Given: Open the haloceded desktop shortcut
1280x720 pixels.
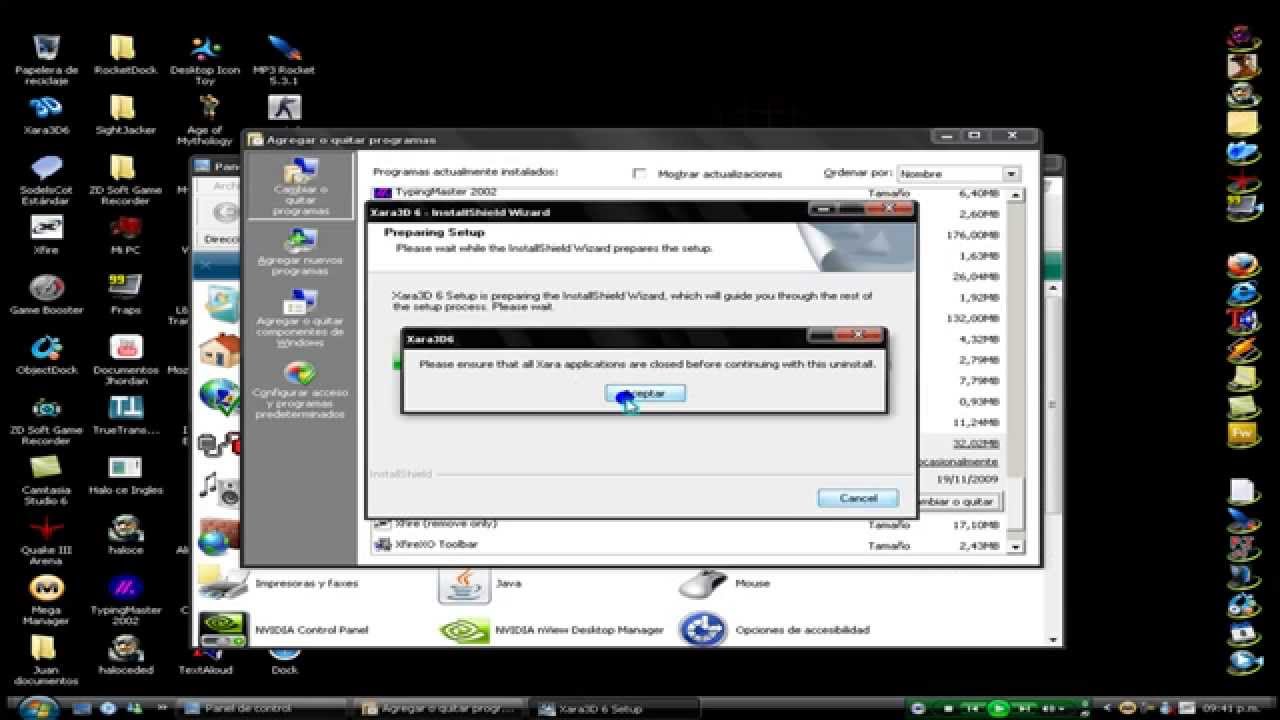Looking at the screenshot, I should coord(125,656).
